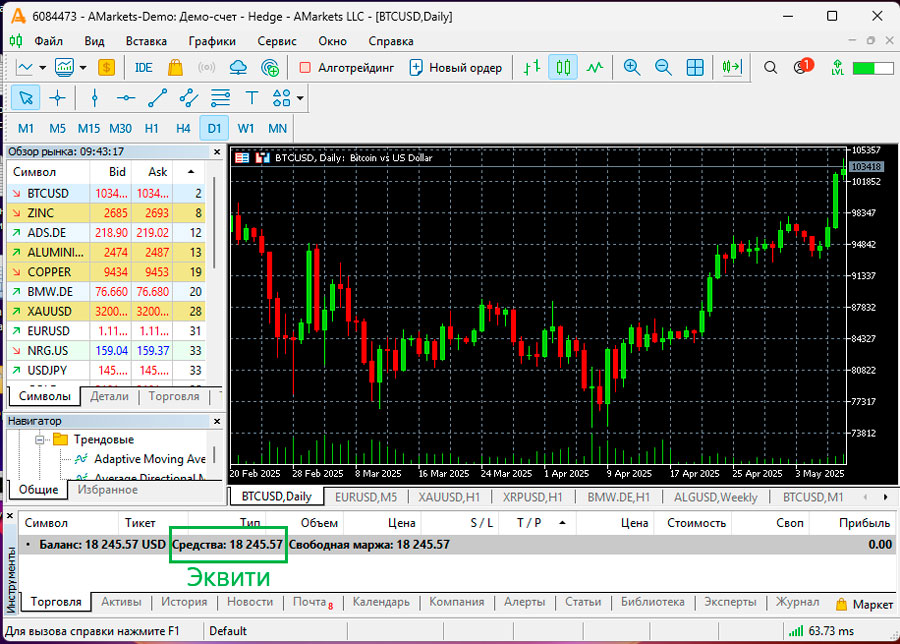The height and width of the screenshot is (644, 900).
Task: Select the Fibonacci retracement tool
Action: 220,98
